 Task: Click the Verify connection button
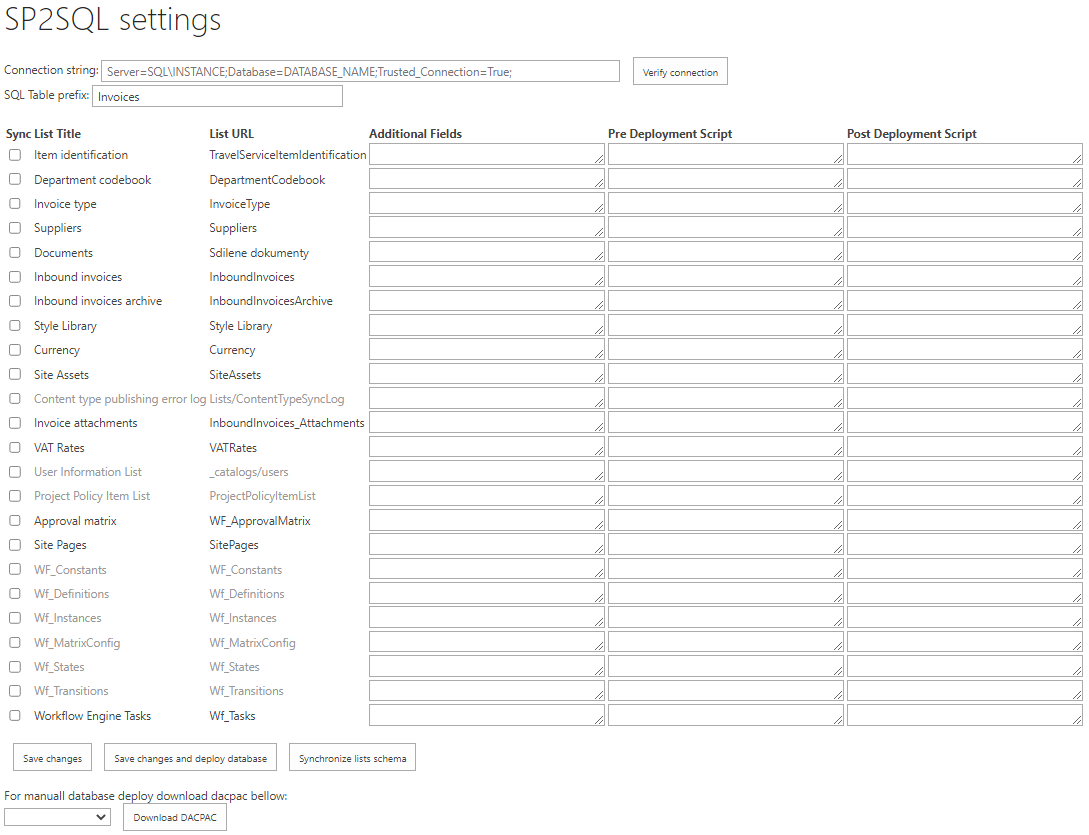[680, 72]
